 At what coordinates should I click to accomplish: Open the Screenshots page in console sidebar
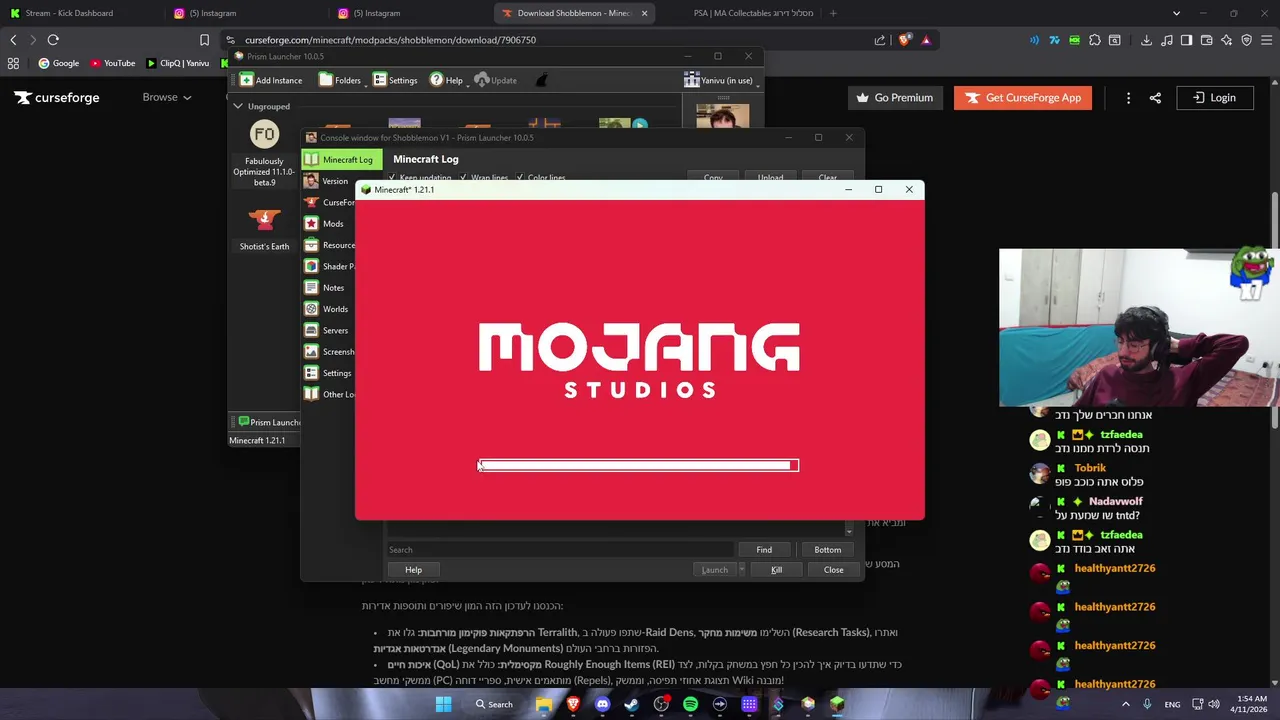329,351
